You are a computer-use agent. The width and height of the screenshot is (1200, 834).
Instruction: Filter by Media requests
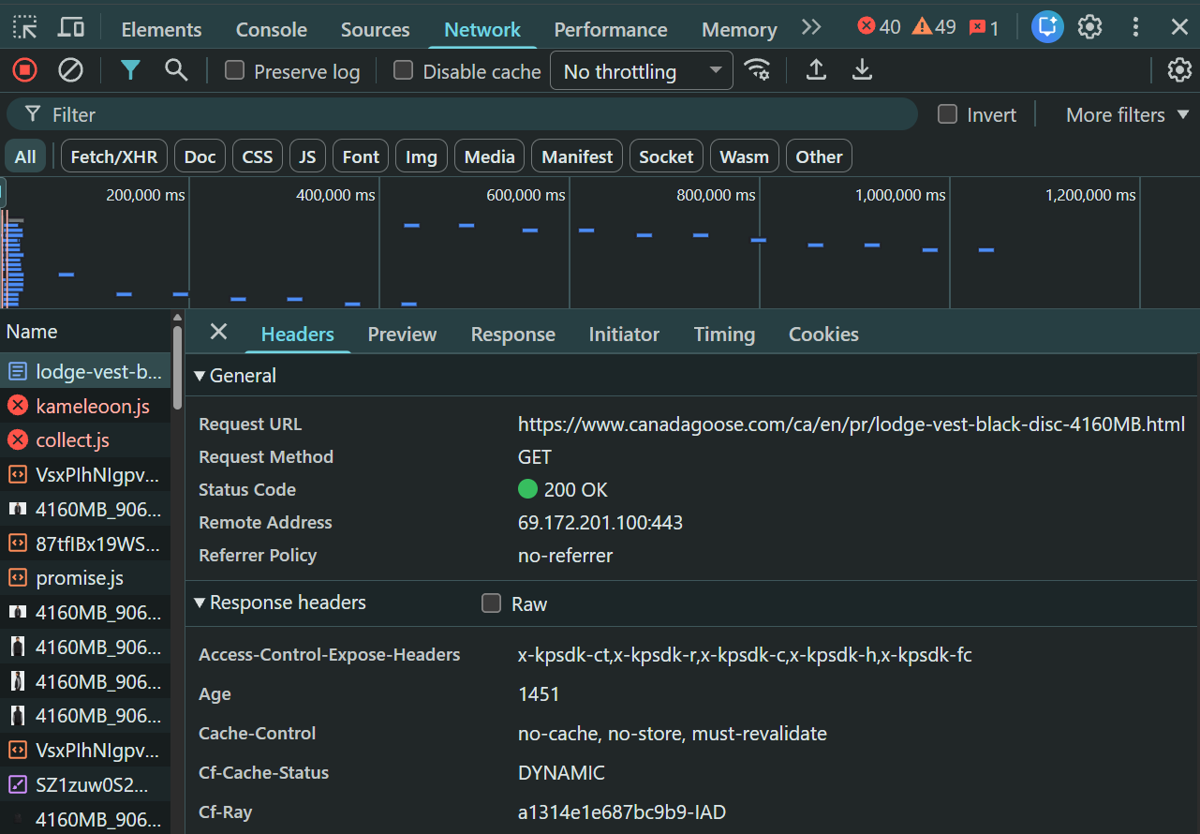click(489, 157)
